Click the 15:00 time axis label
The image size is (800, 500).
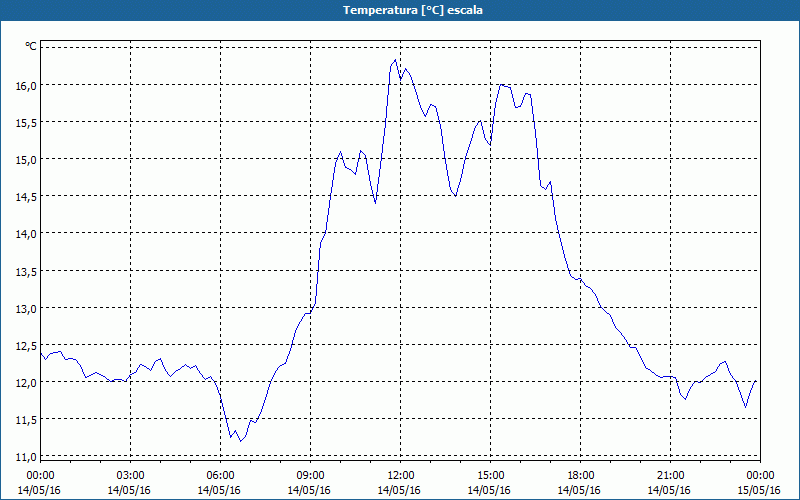(490, 476)
